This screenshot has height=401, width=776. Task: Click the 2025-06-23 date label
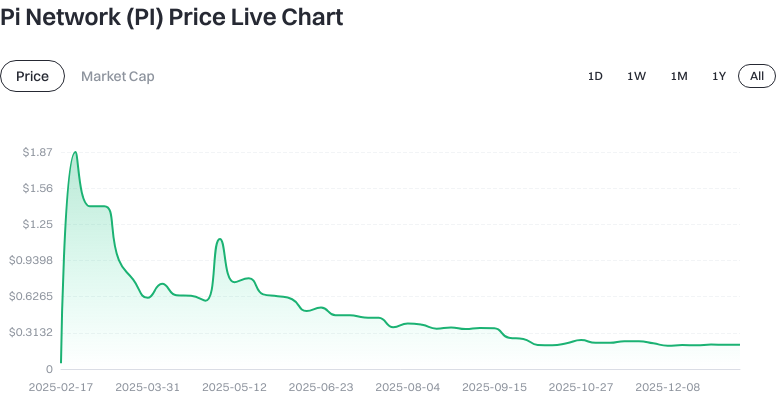(321, 386)
